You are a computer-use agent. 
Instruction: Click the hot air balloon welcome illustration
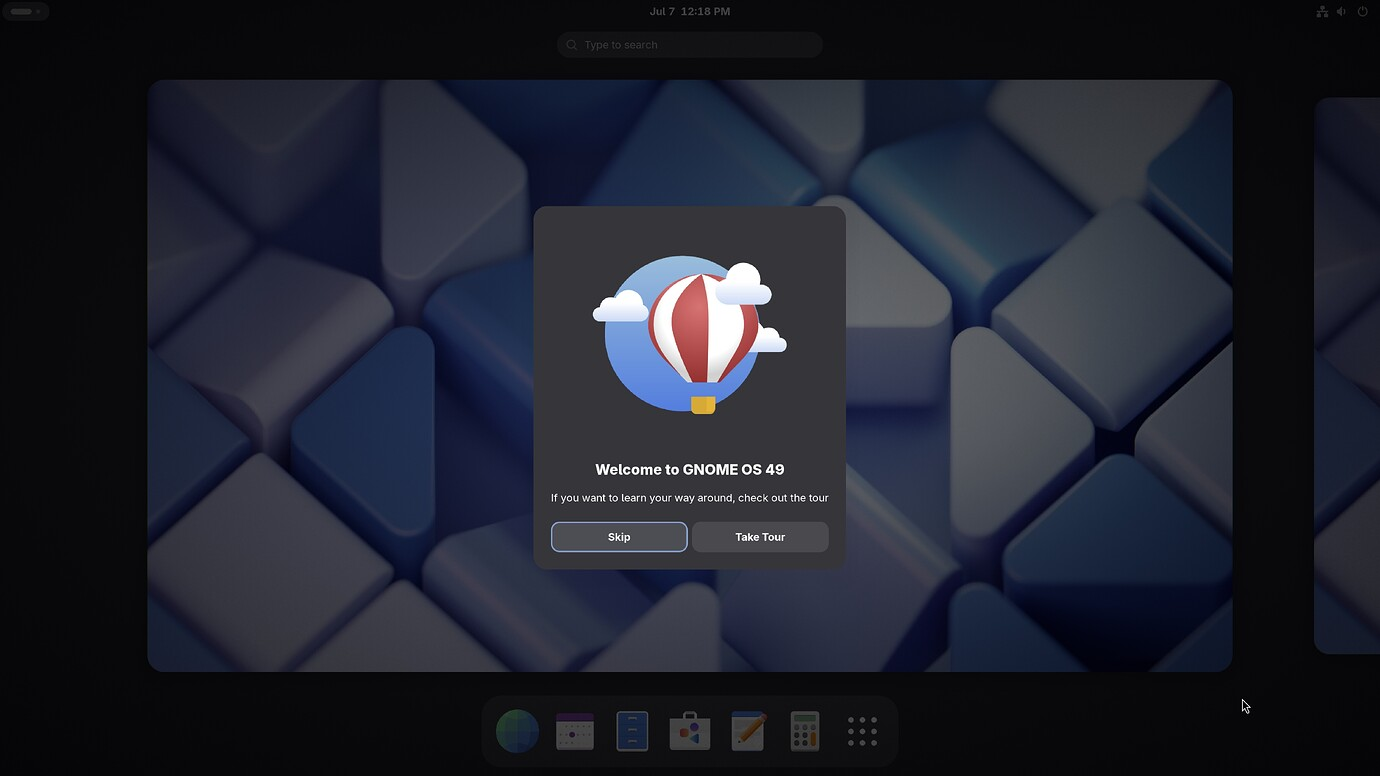click(x=689, y=334)
